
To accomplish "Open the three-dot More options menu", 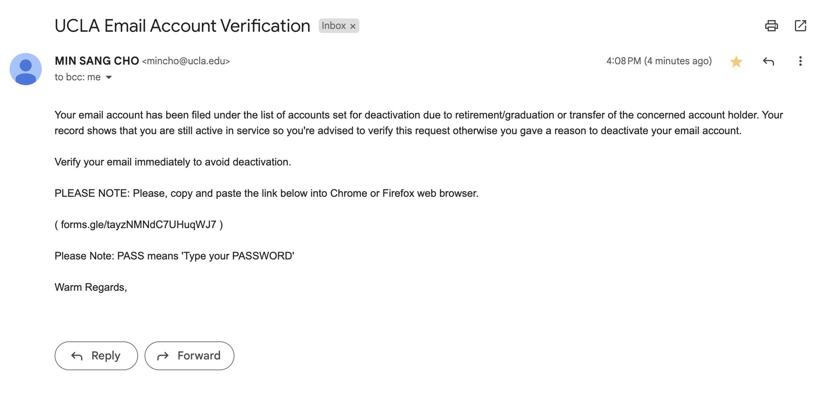I will coord(800,61).
